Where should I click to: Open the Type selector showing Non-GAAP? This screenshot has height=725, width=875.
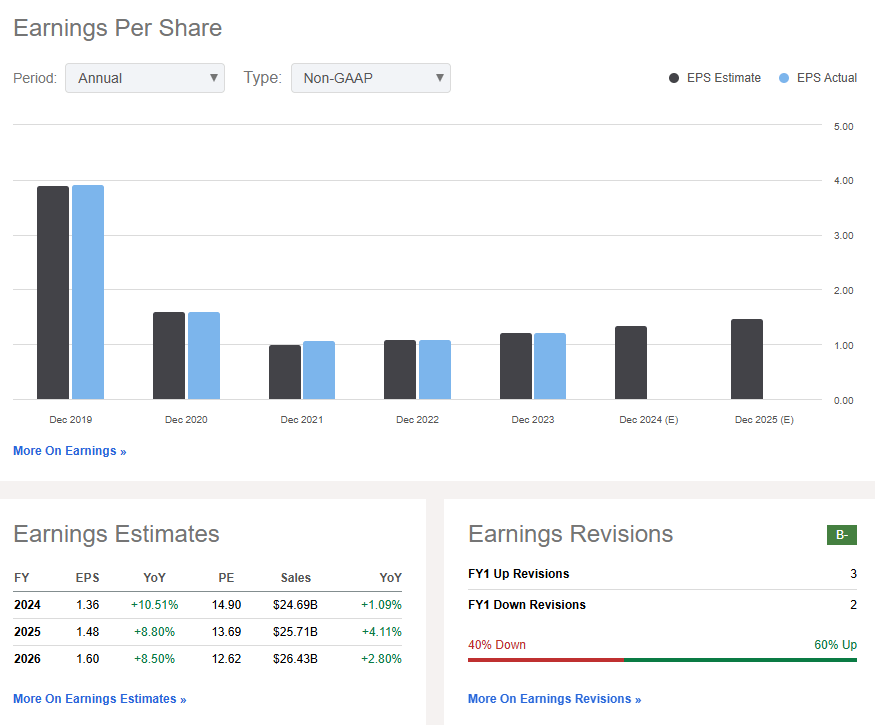click(x=370, y=77)
